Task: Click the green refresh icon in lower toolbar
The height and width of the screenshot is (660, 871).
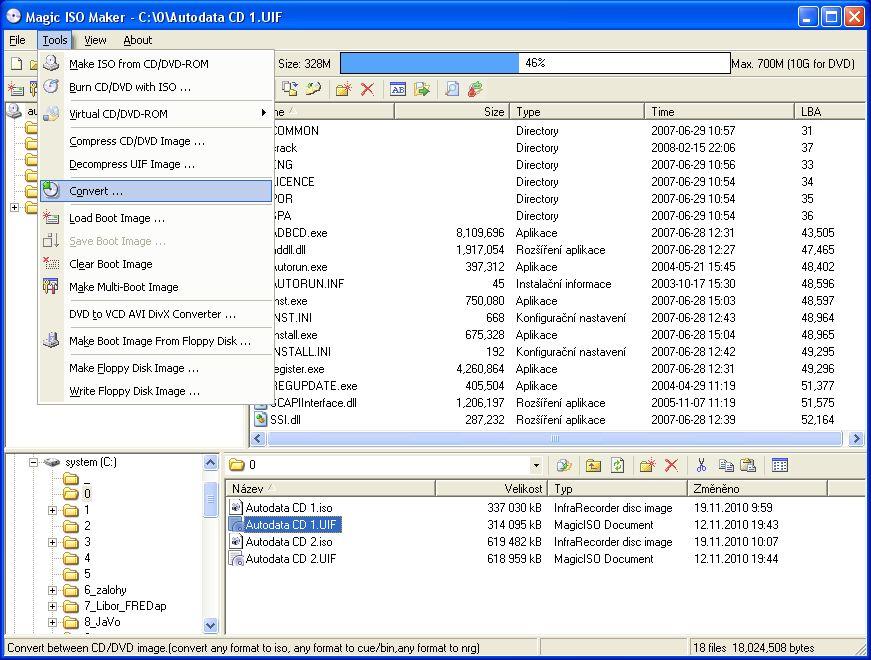Action: coord(617,466)
